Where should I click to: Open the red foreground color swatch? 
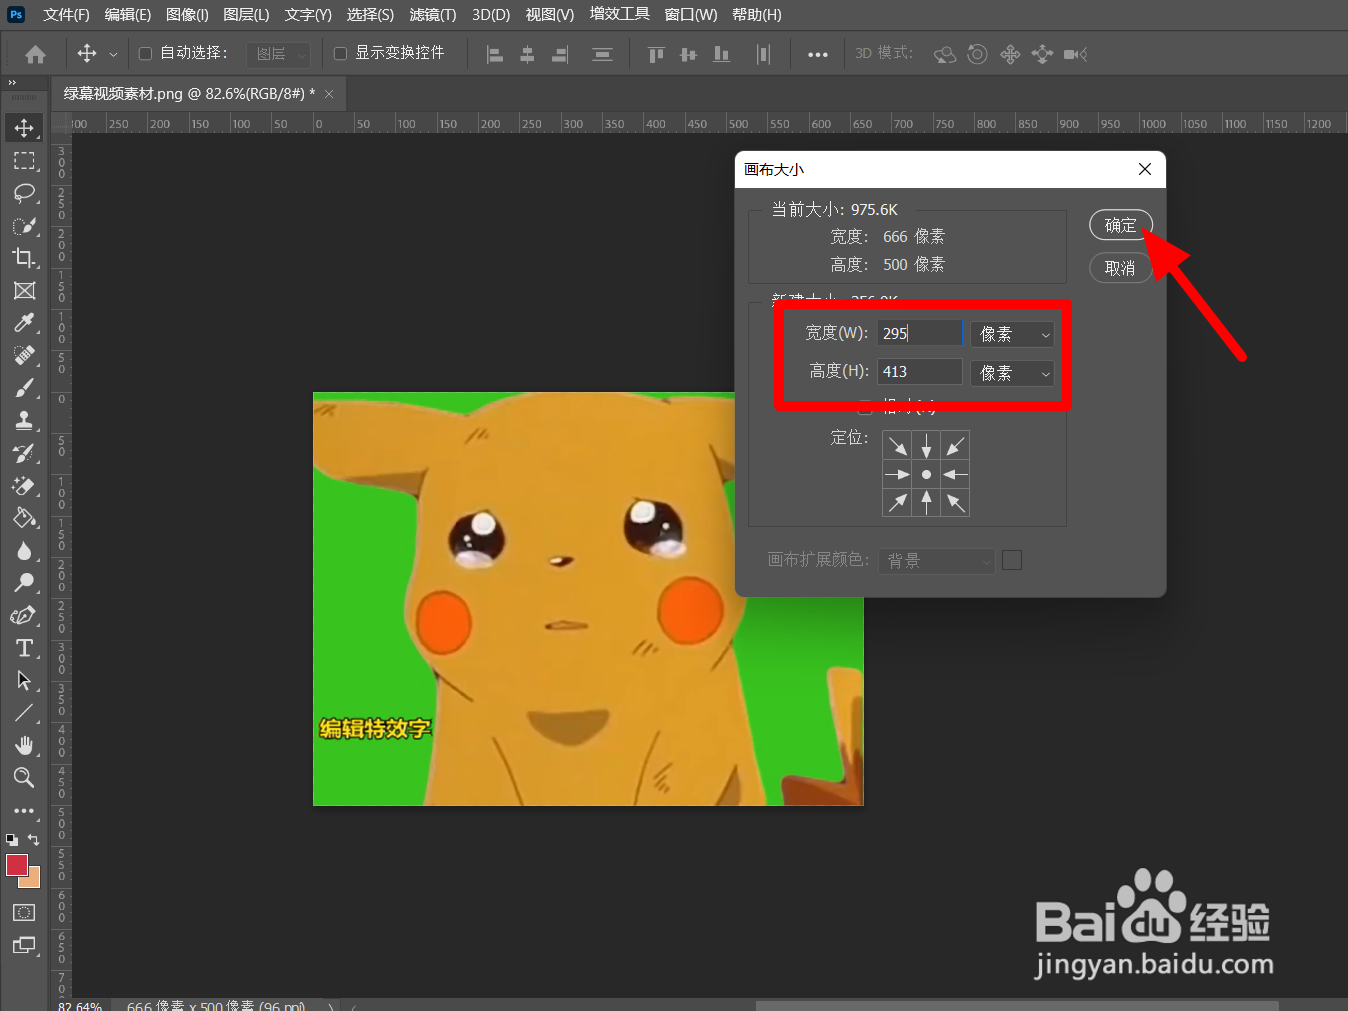pyautogui.click(x=16, y=865)
